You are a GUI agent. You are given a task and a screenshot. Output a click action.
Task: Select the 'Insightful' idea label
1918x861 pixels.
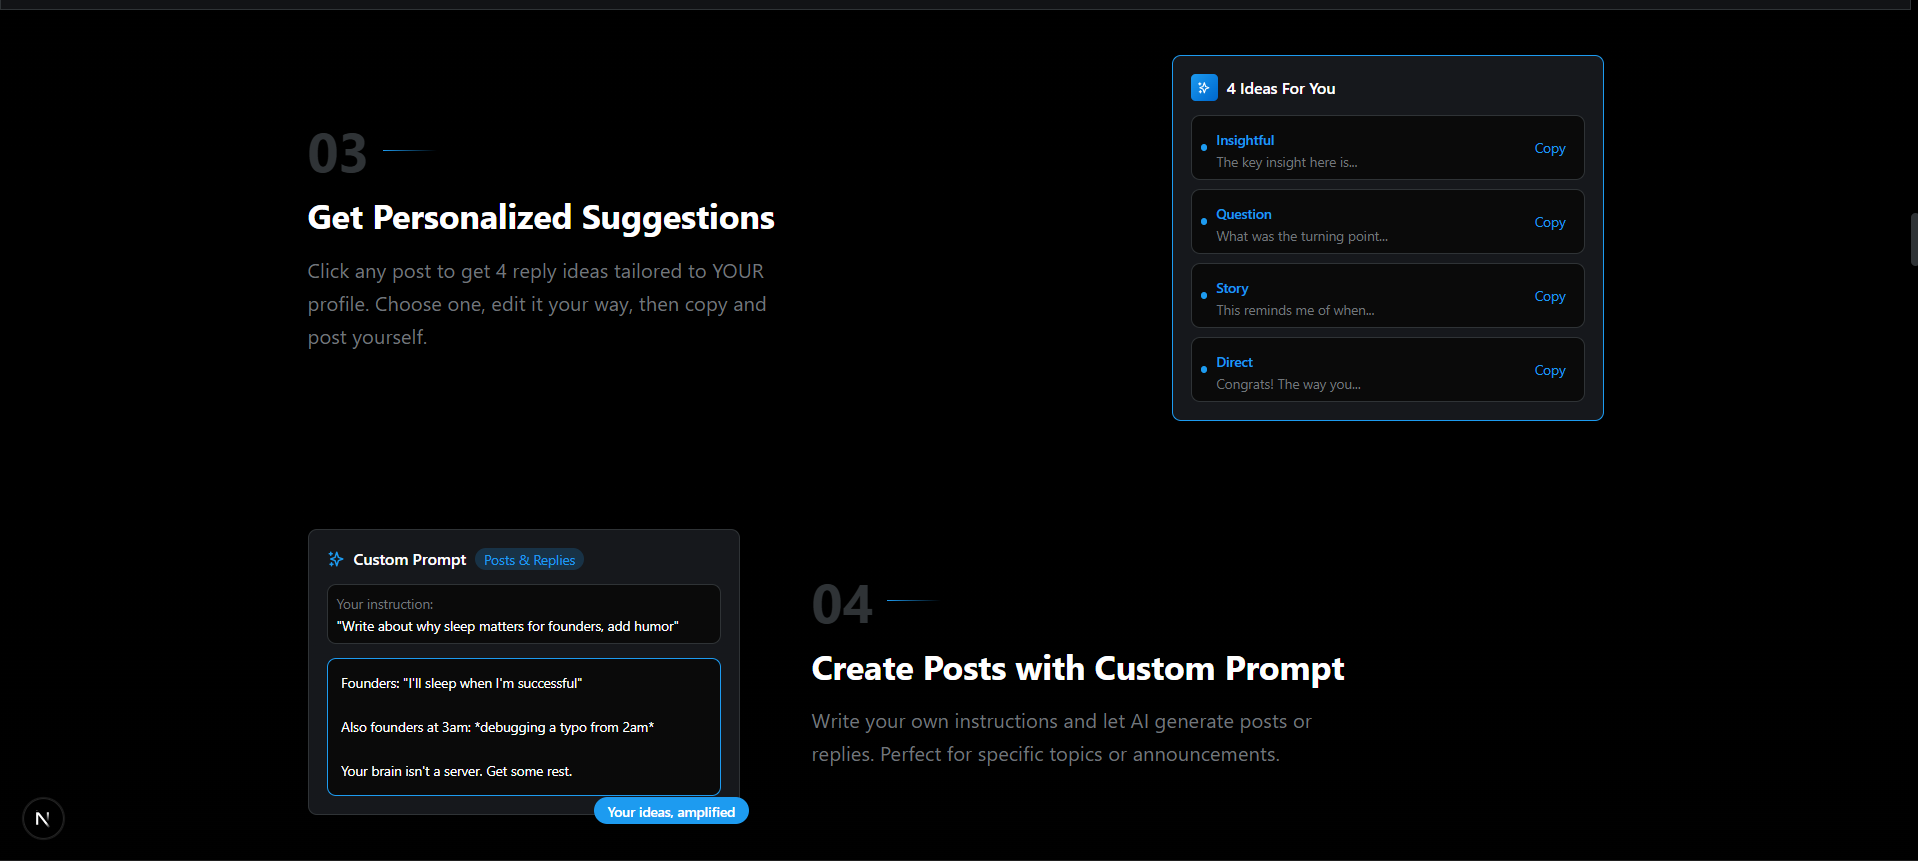1245,140
